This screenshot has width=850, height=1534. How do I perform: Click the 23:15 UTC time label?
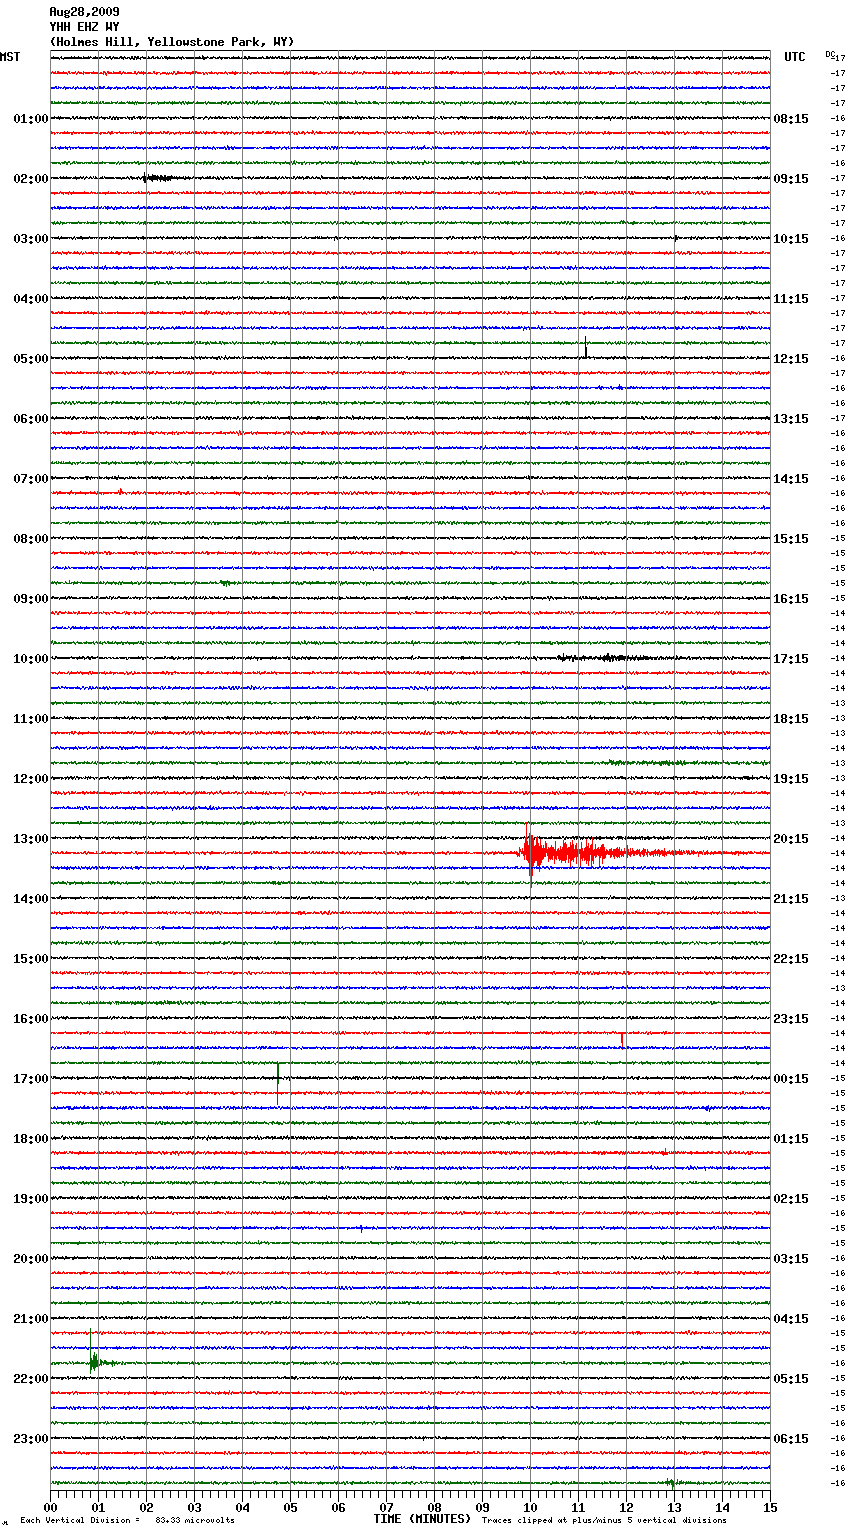coord(791,1019)
